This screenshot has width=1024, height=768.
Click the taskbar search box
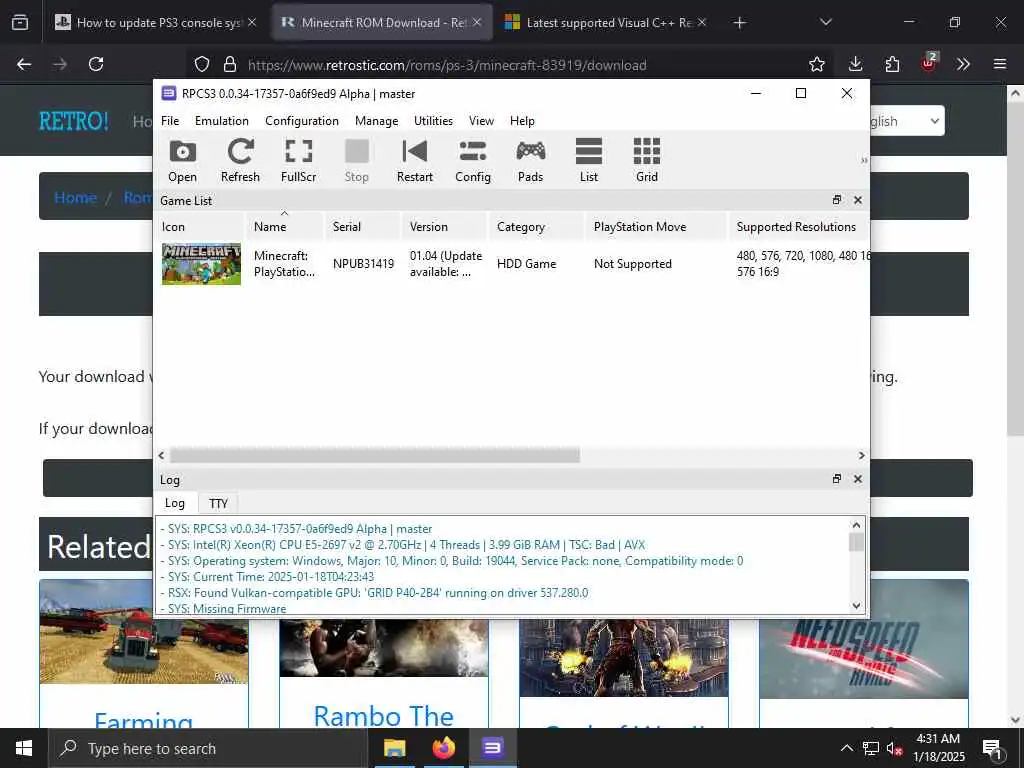208,748
